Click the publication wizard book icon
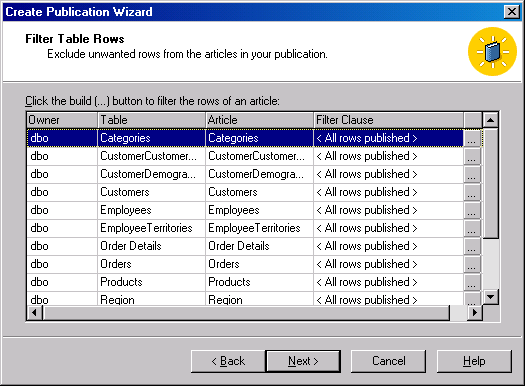Viewport: 525px width, 386px height. point(492,52)
